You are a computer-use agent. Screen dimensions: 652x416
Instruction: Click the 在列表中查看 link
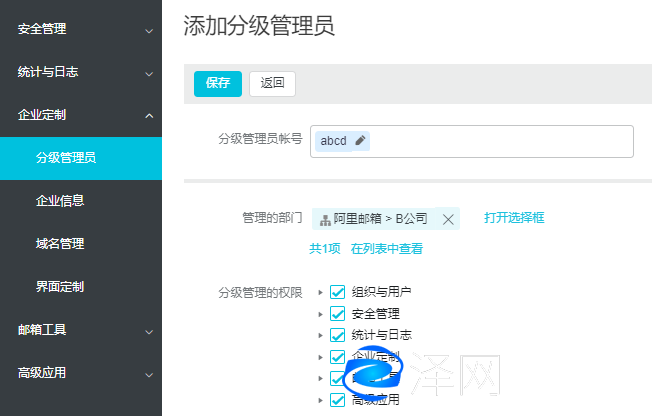click(x=386, y=249)
